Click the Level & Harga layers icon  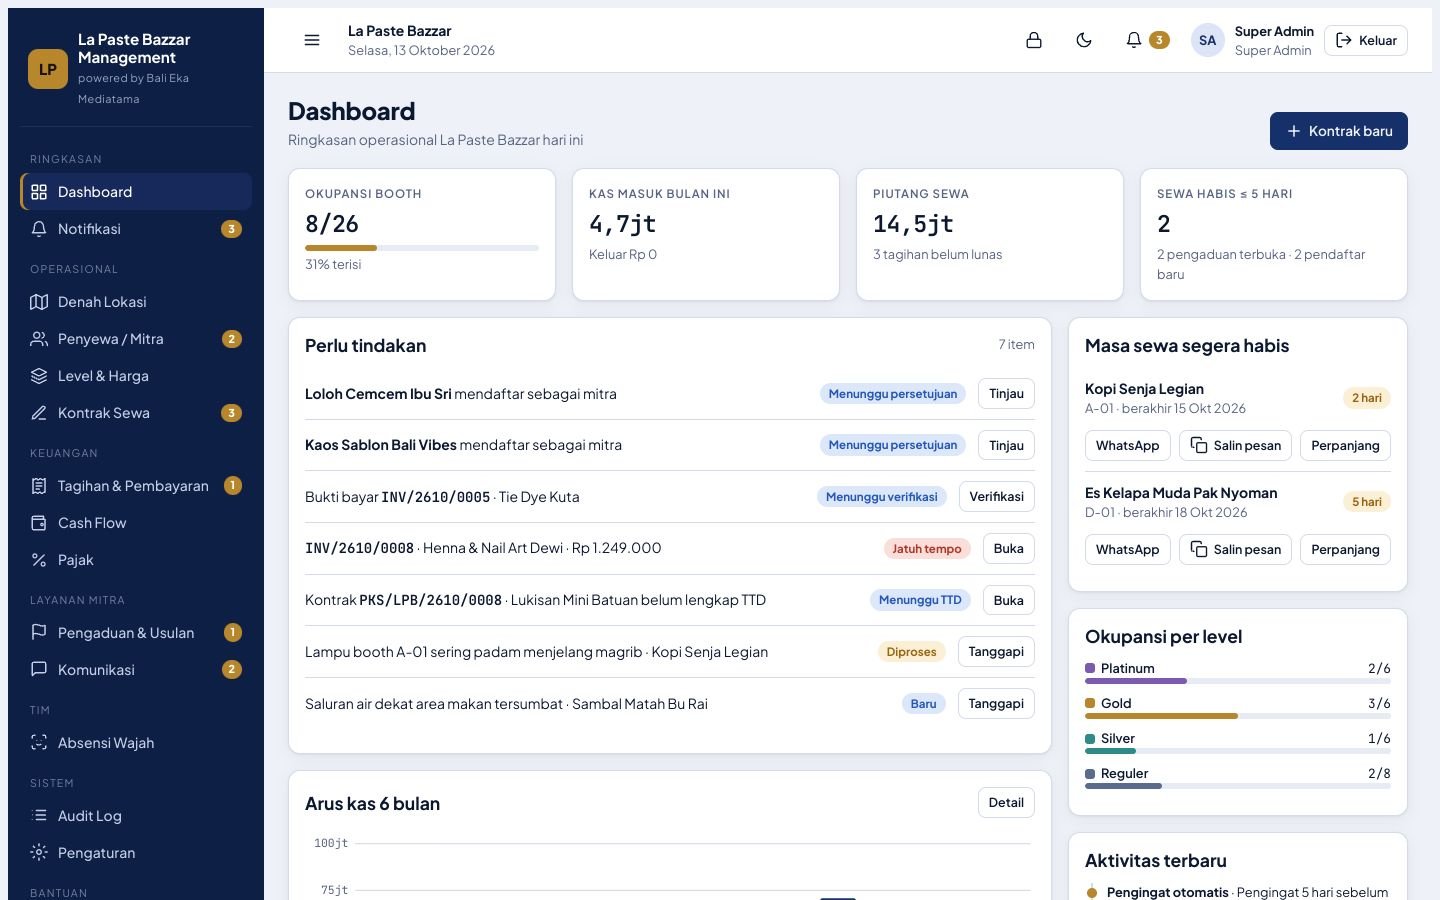click(x=39, y=376)
